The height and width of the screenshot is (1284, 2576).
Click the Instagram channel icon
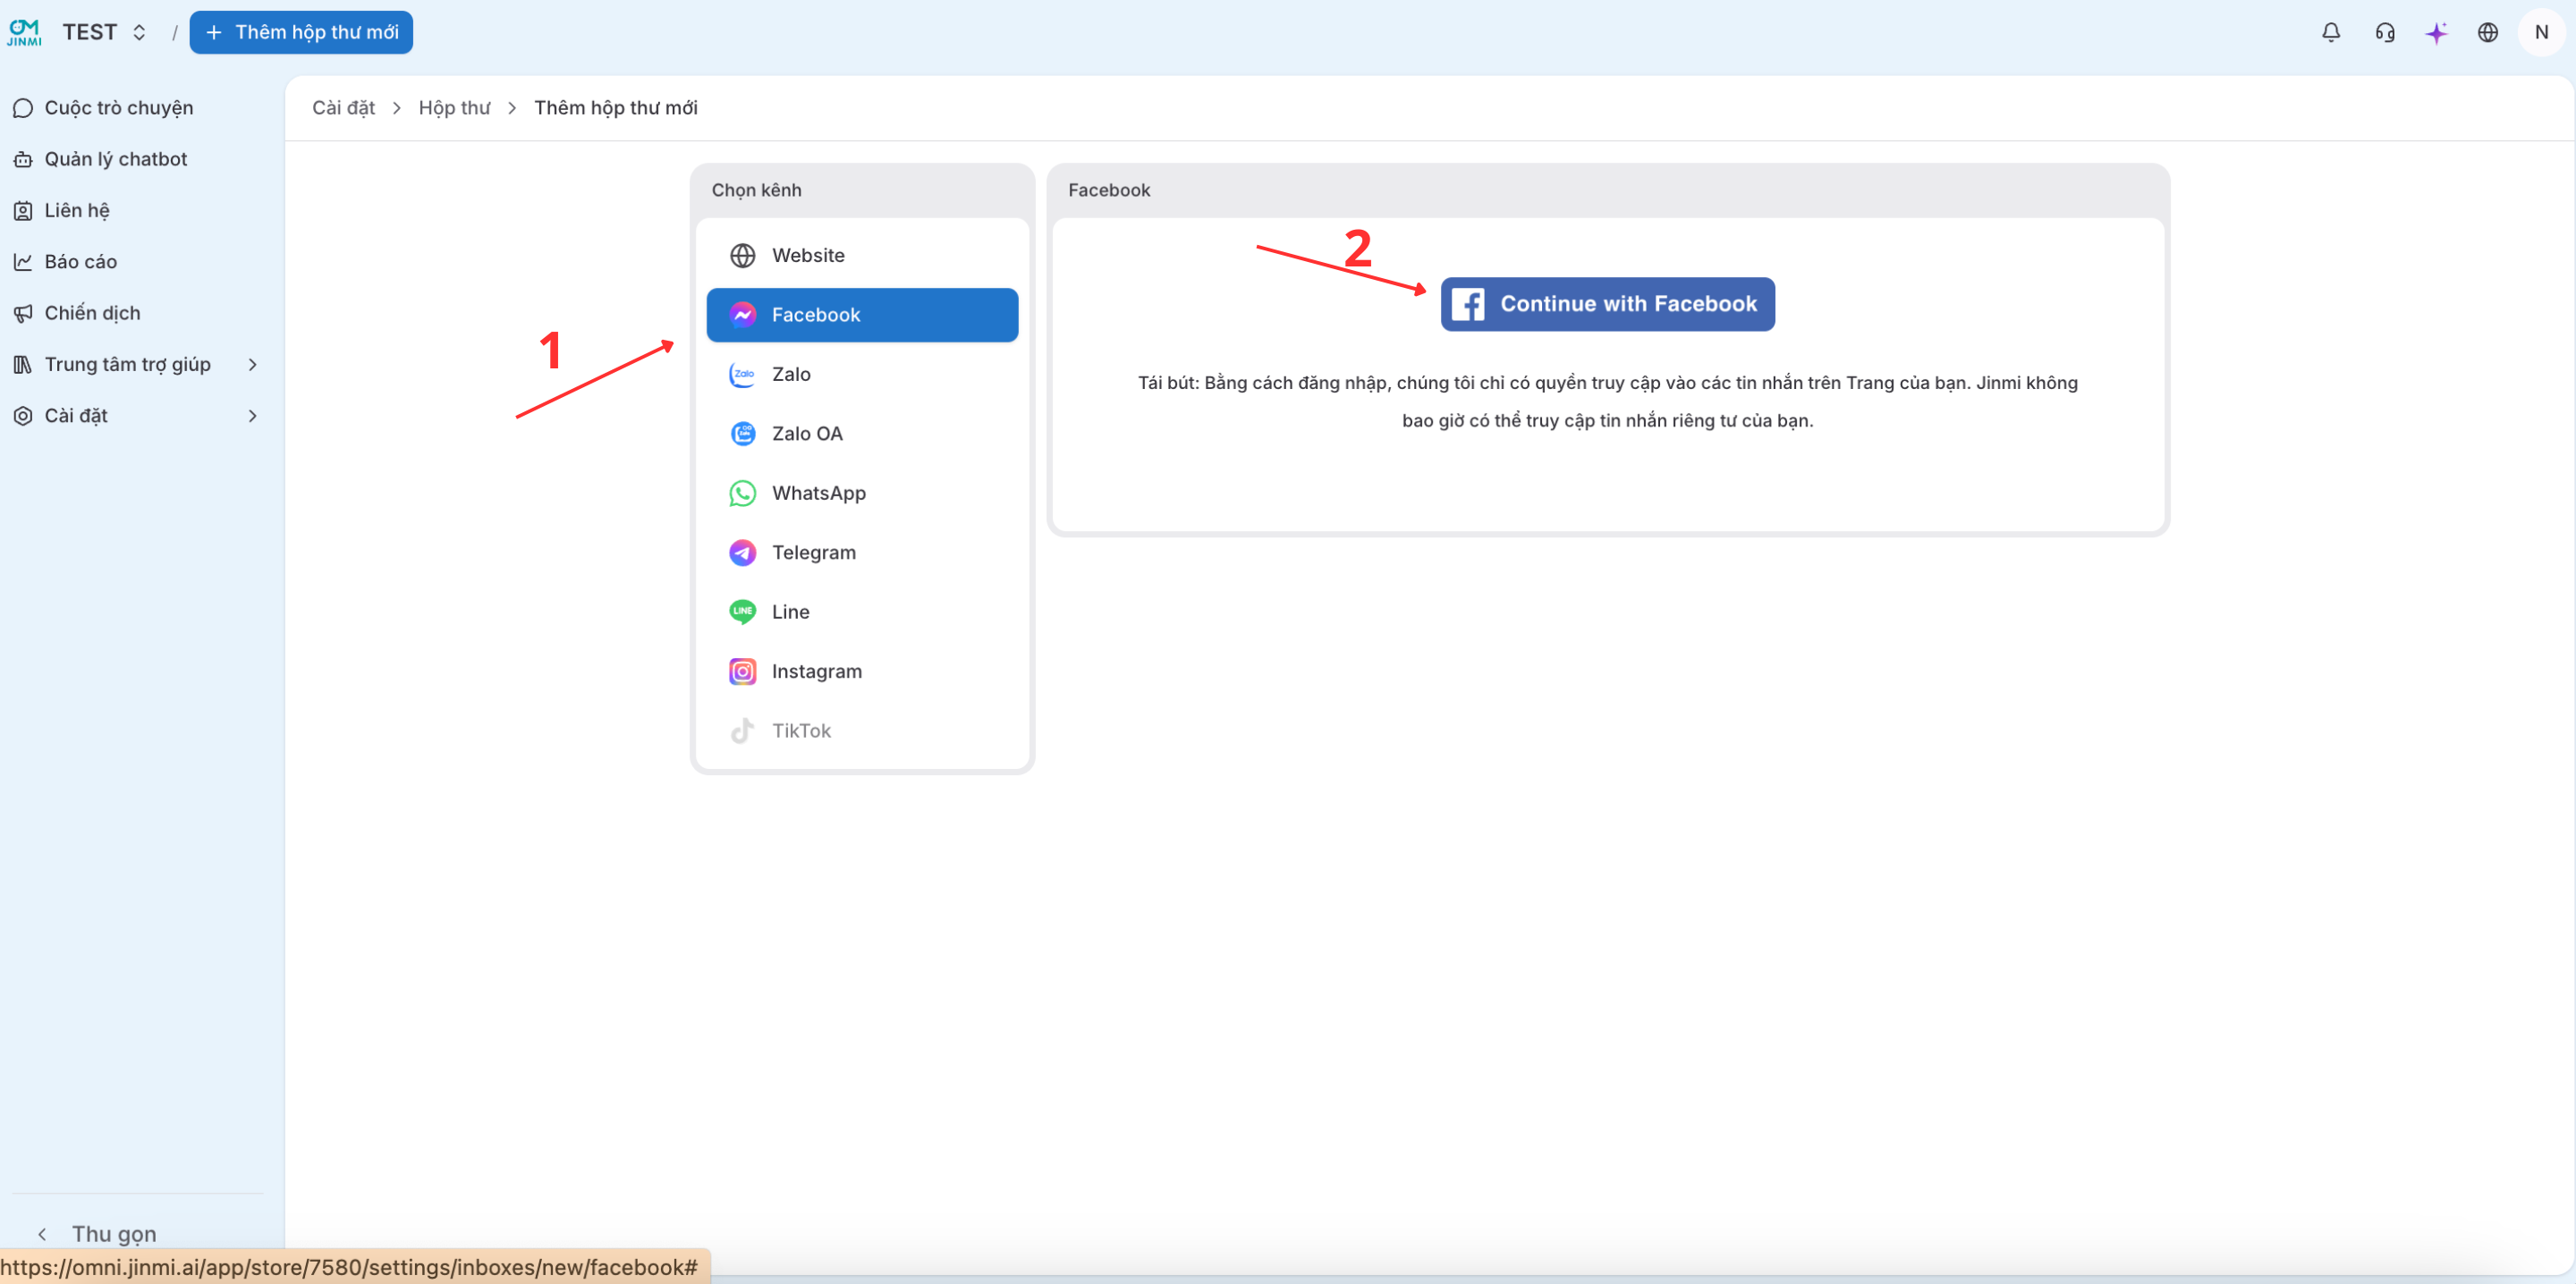742,671
